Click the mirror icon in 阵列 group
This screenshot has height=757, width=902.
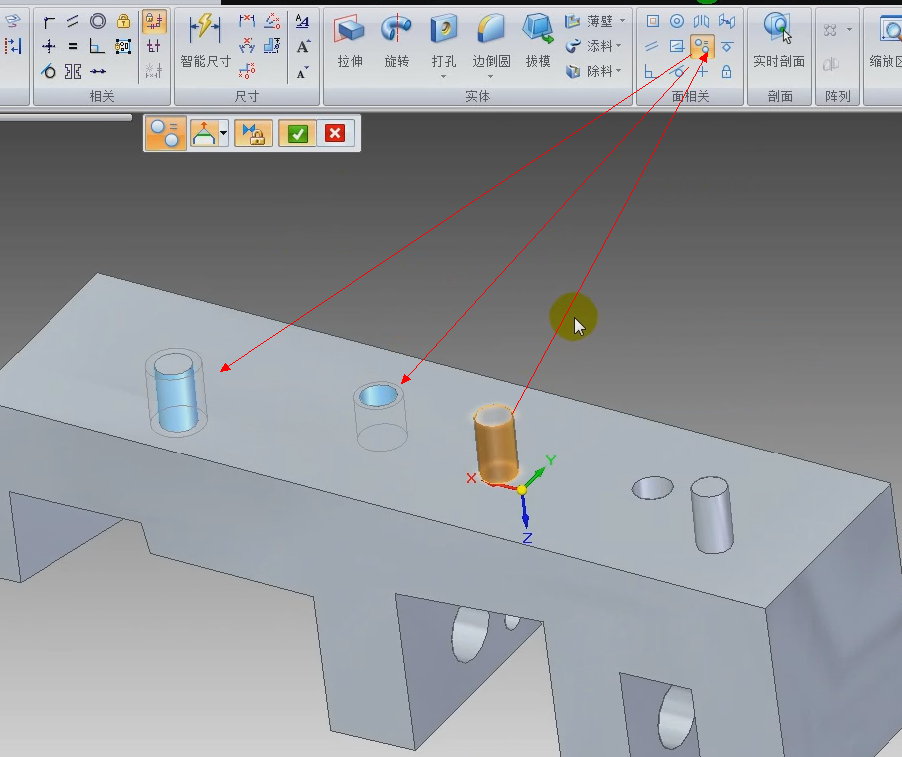[830, 64]
